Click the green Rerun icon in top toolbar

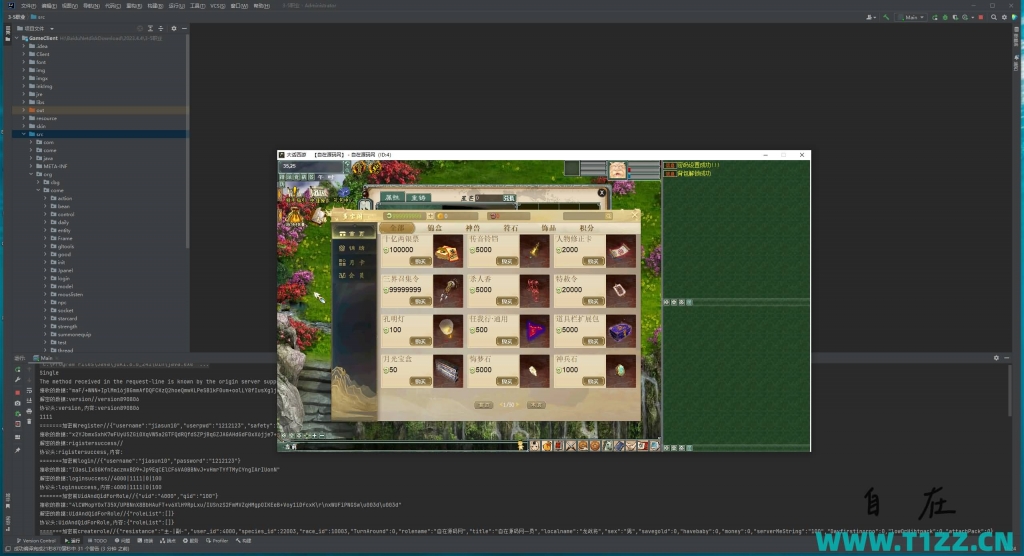pos(935,17)
